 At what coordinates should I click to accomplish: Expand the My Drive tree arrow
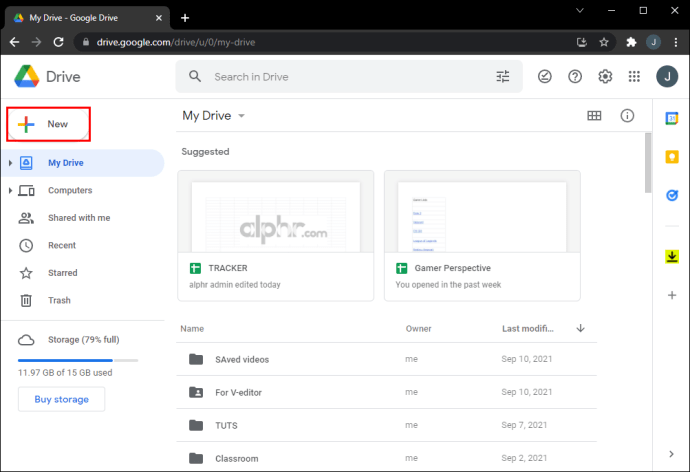[x=10, y=163]
